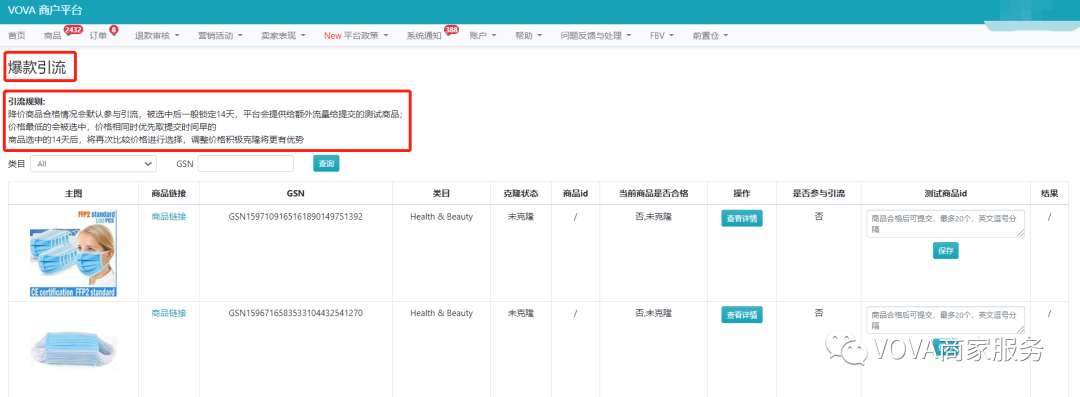
Task: Click Health & Beauty in second row
Action: (x=442, y=313)
